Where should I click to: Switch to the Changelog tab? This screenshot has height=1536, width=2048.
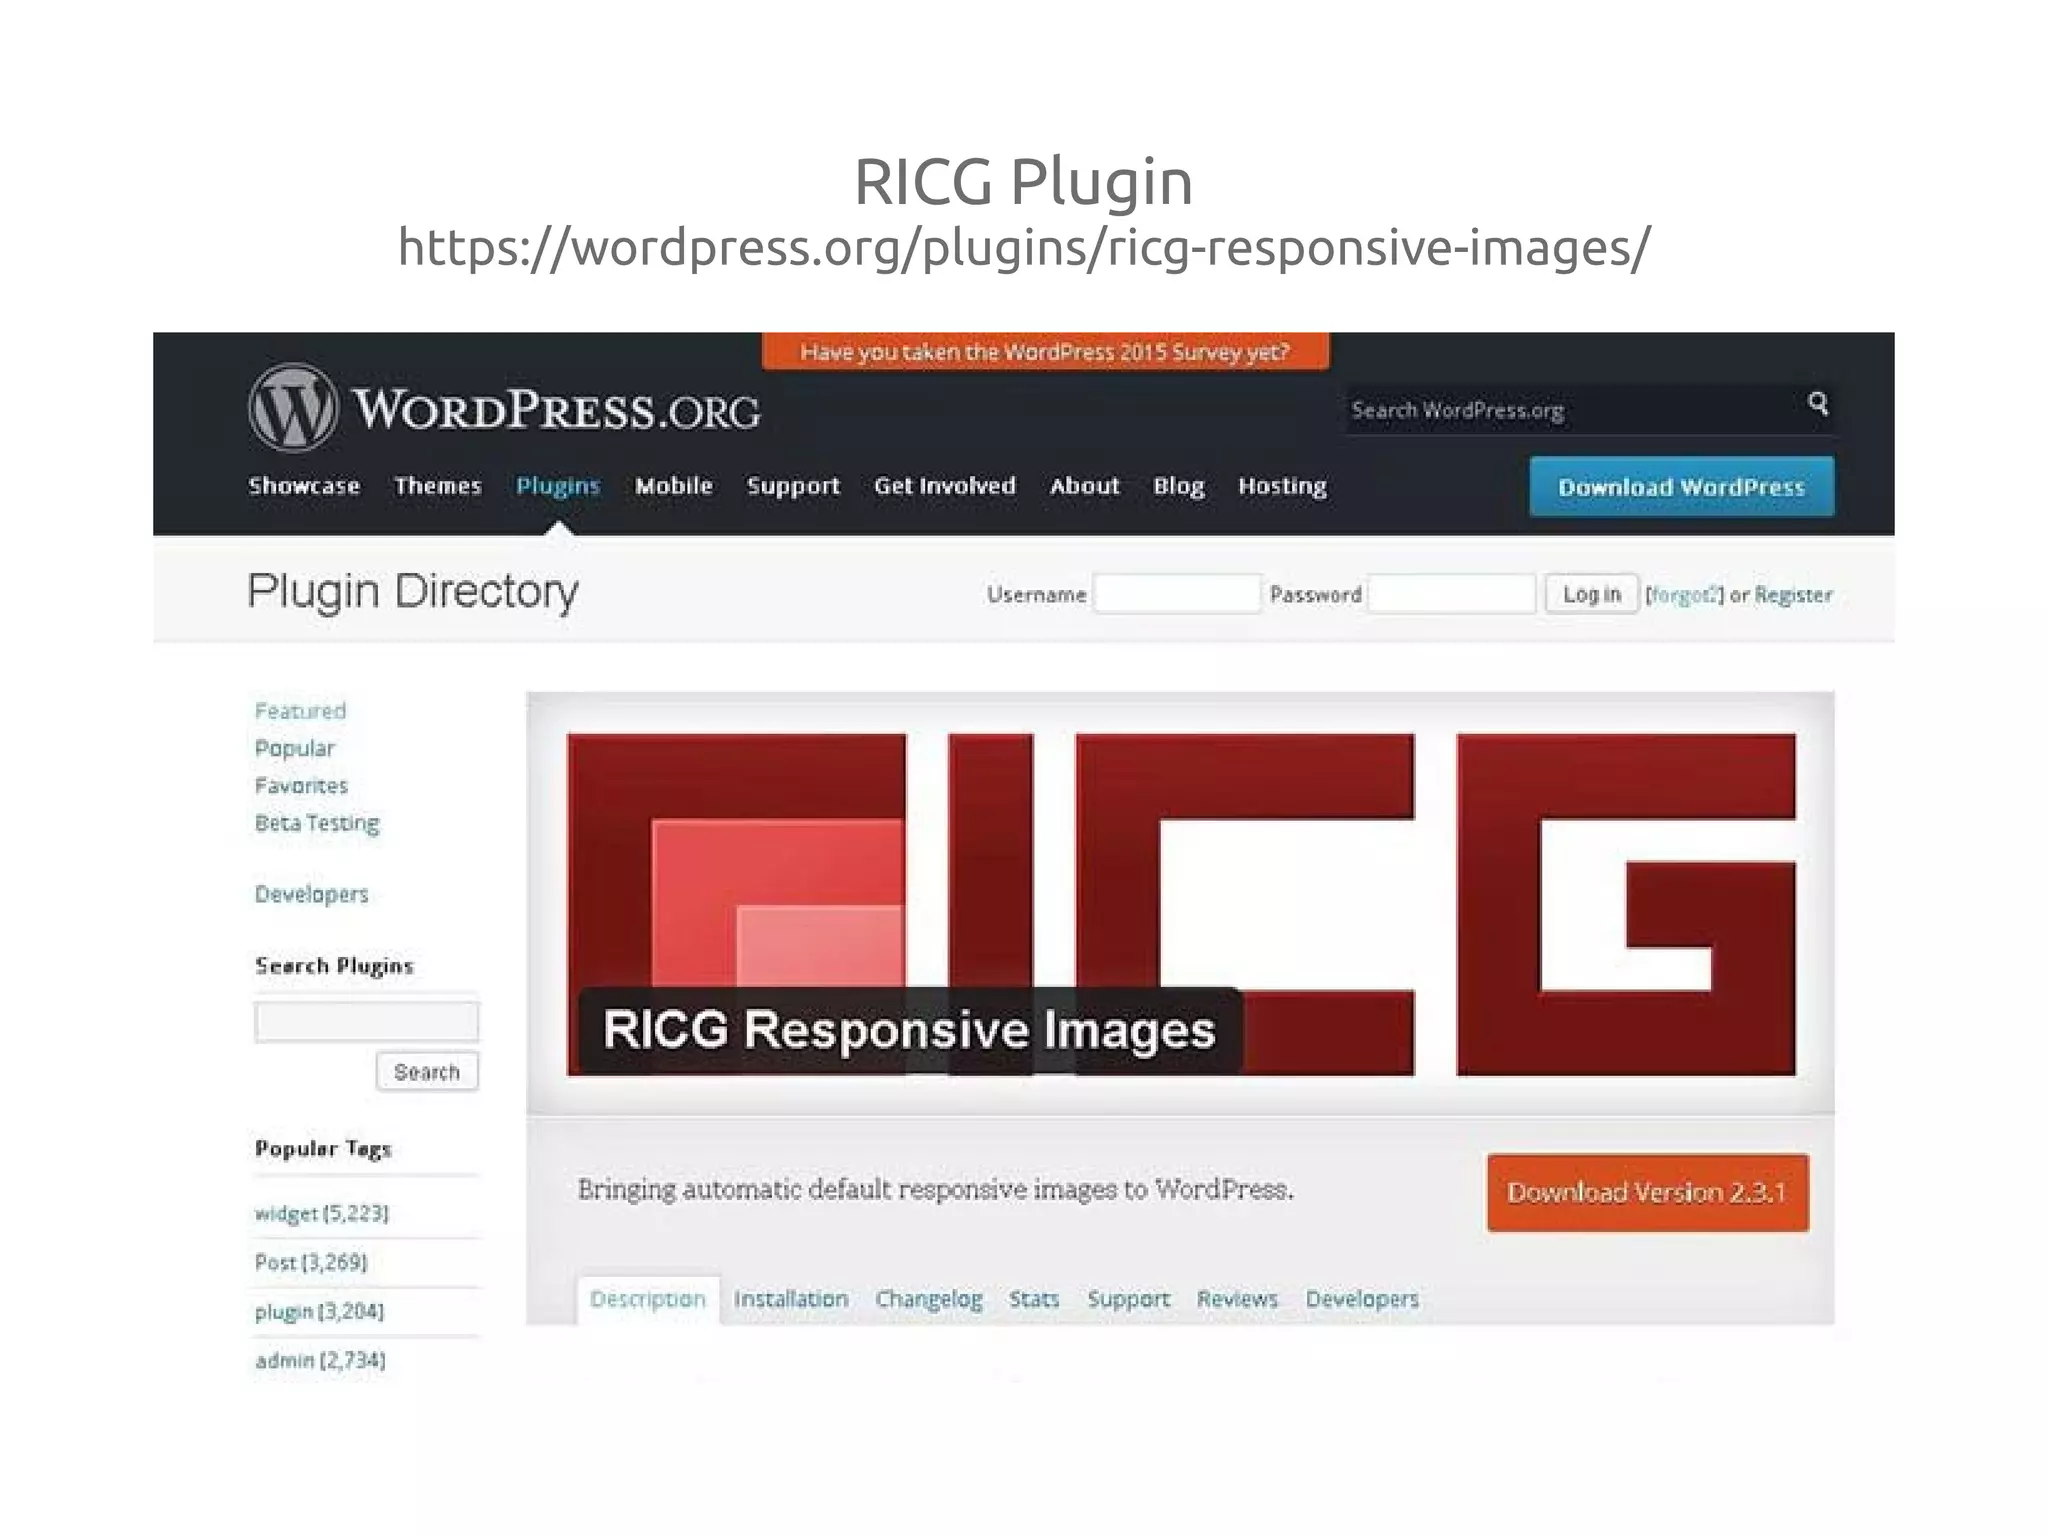pos(929,1300)
